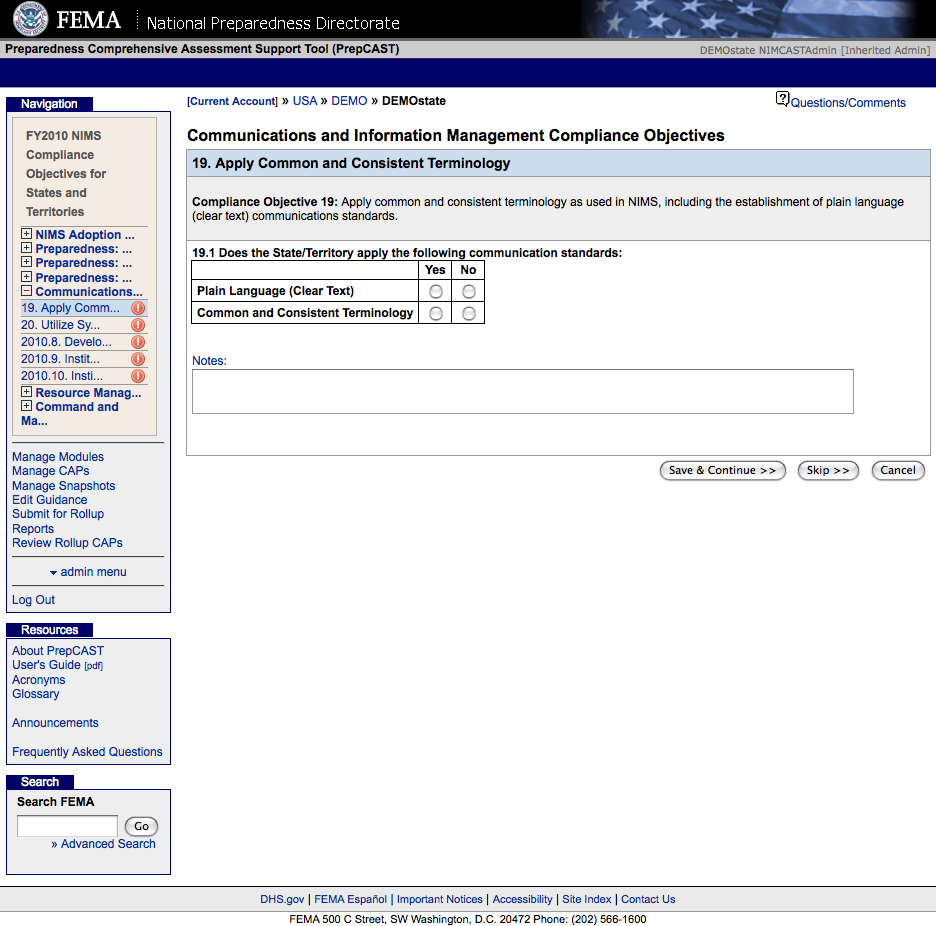The width and height of the screenshot is (936, 926).
Task: Open Review Rollup CAPs
Action: coord(67,543)
